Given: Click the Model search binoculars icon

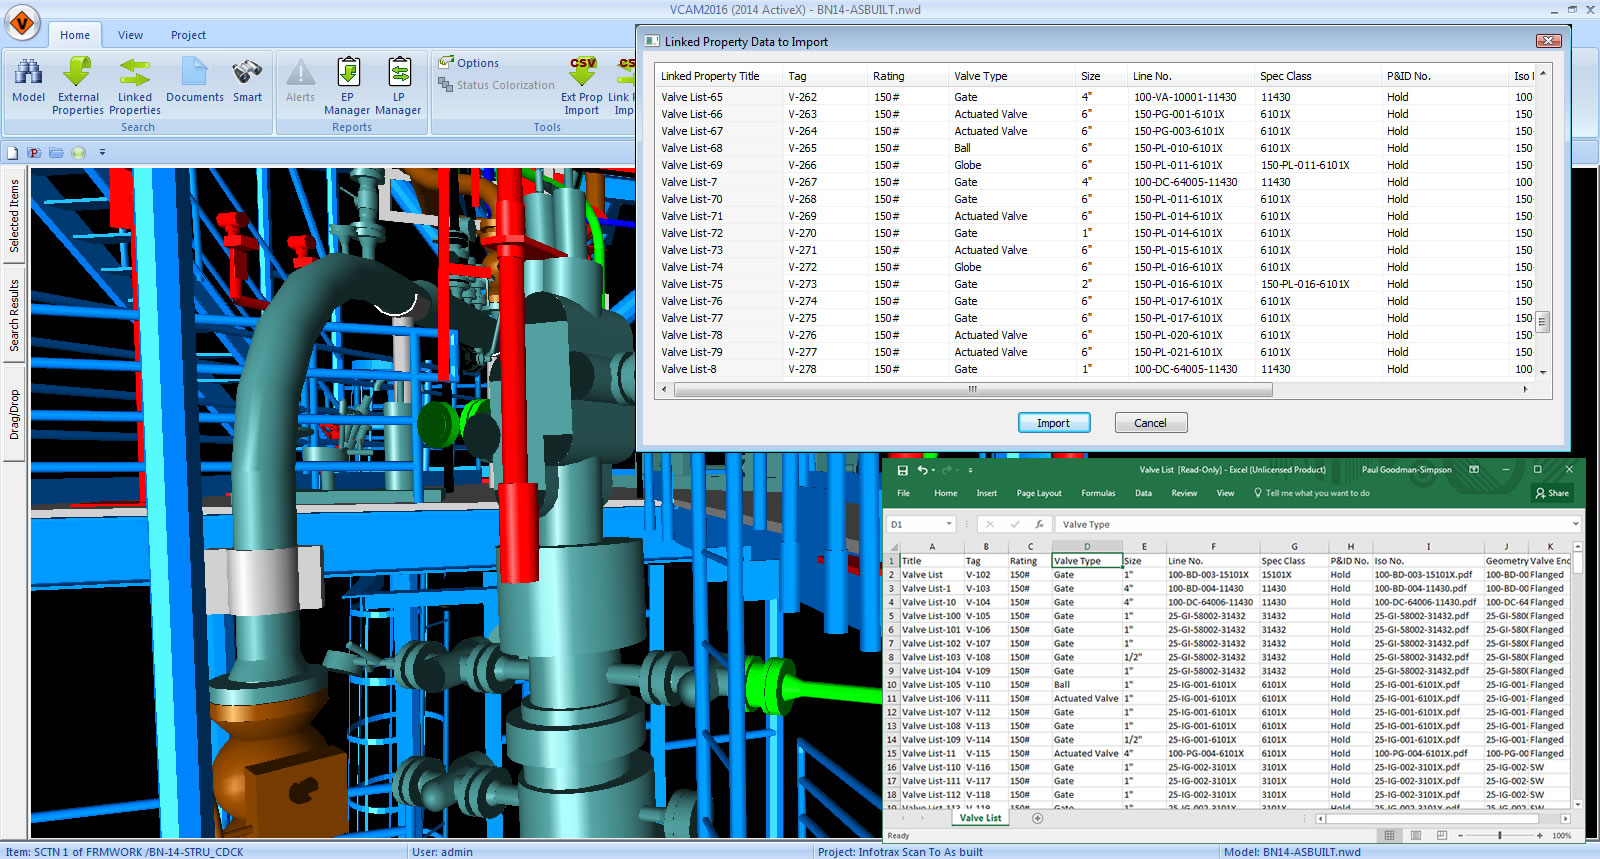Looking at the screenshot, I should click(28, 73).
